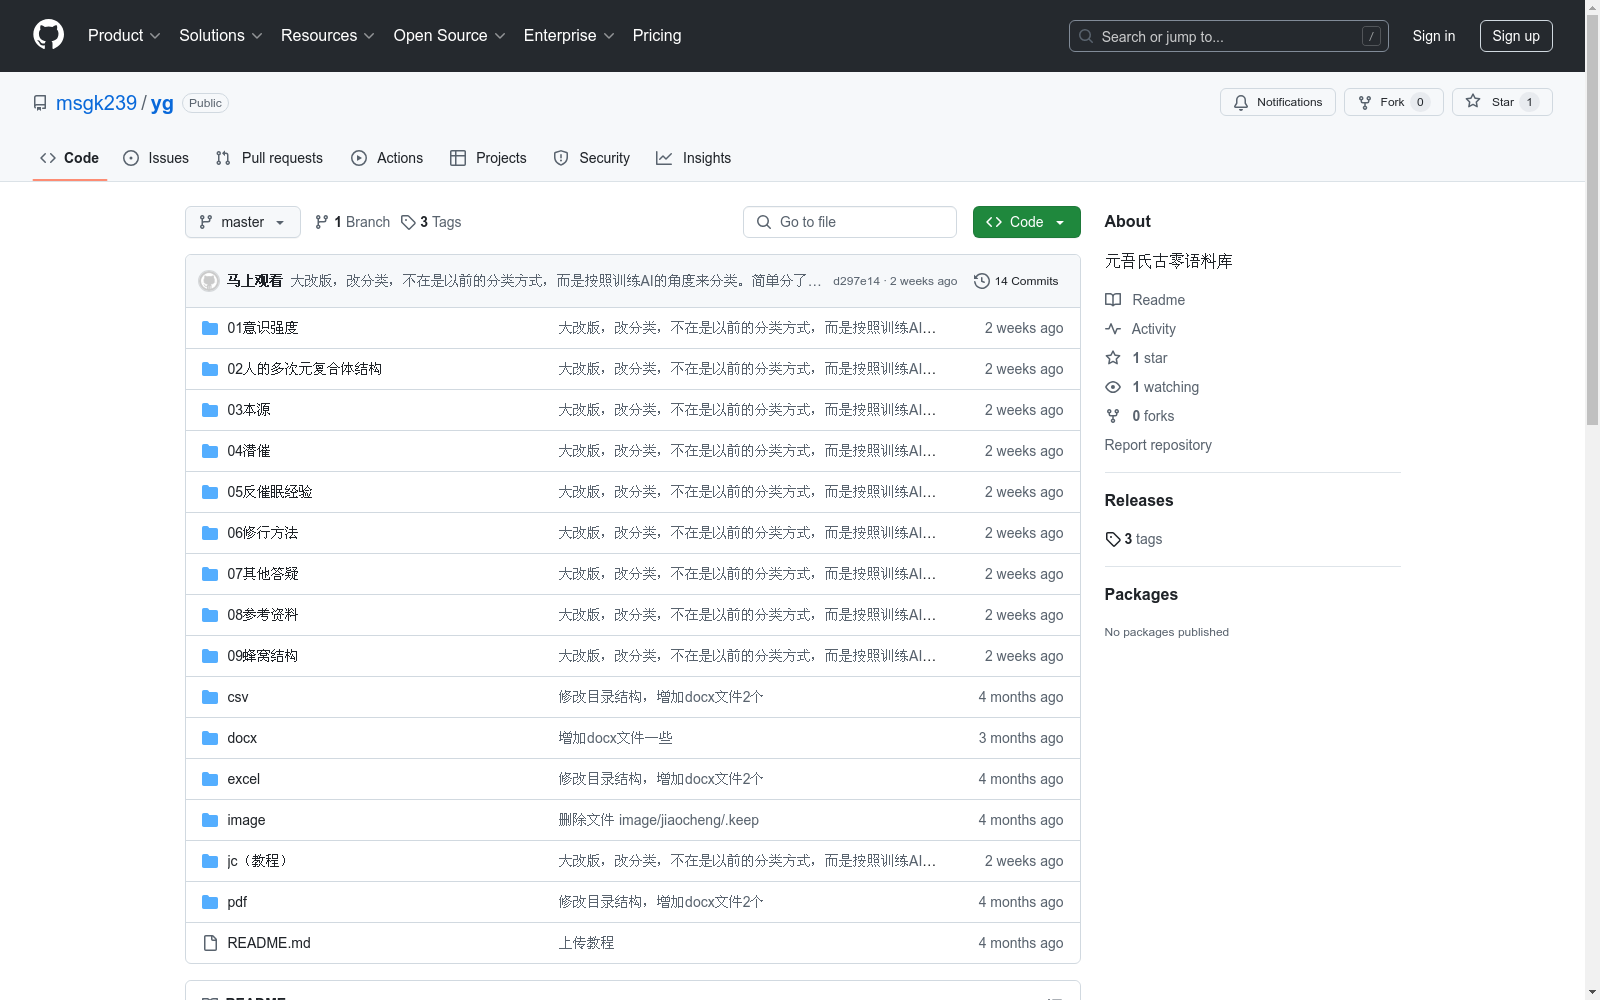1600x1000 pixels.
Task: Click the folder icon for image
Action: pos(210,820)
